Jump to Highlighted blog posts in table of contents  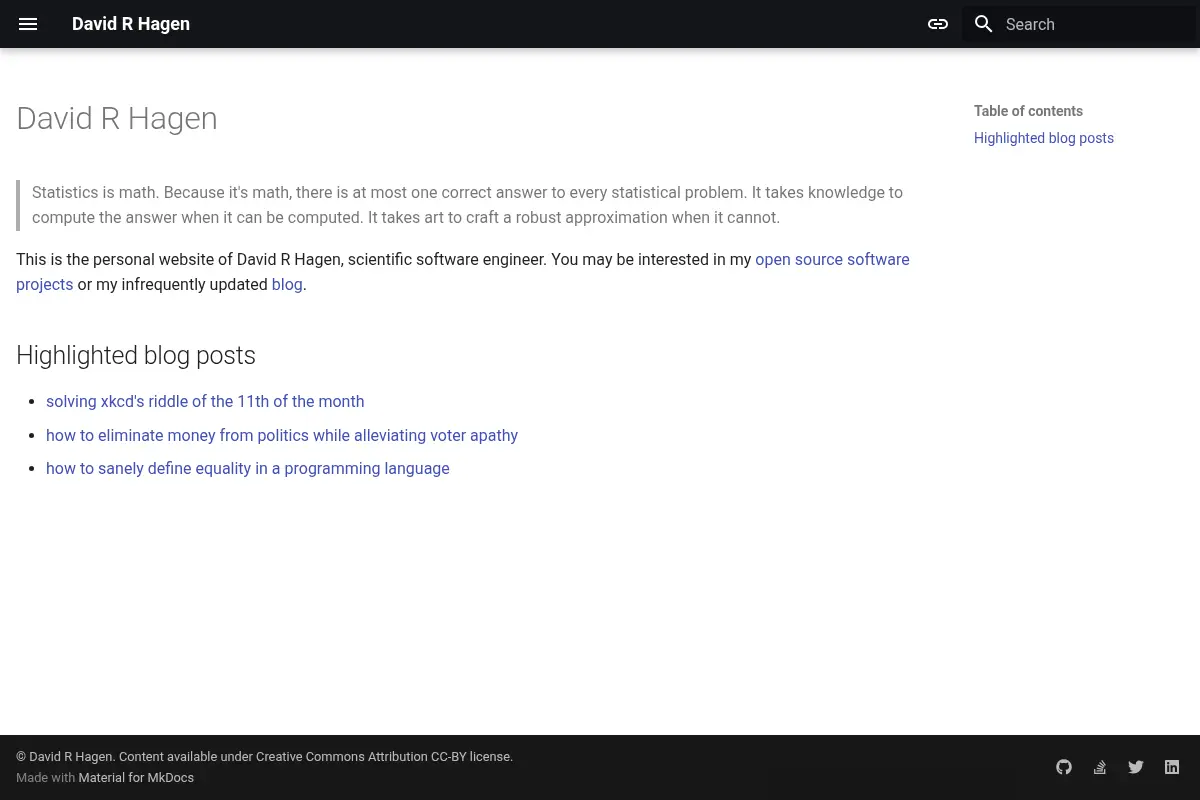point(1044,138)
